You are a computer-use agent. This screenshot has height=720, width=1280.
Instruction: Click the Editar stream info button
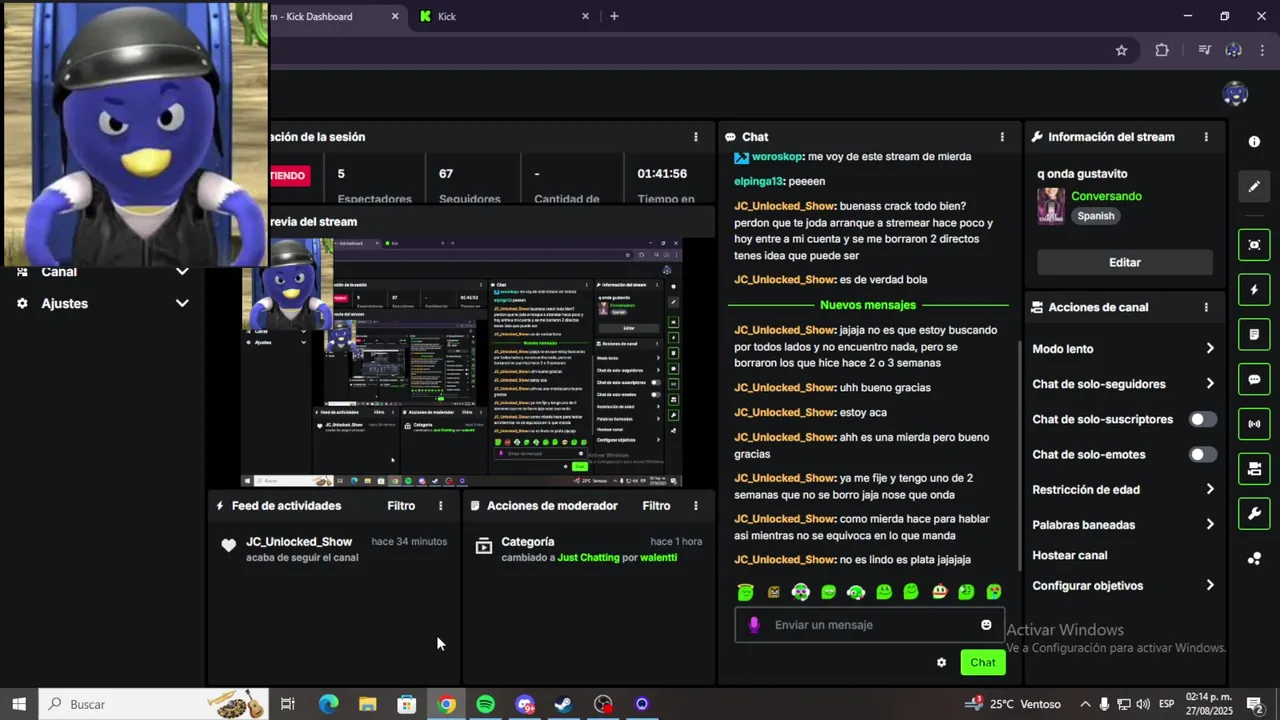[1125, 262]
